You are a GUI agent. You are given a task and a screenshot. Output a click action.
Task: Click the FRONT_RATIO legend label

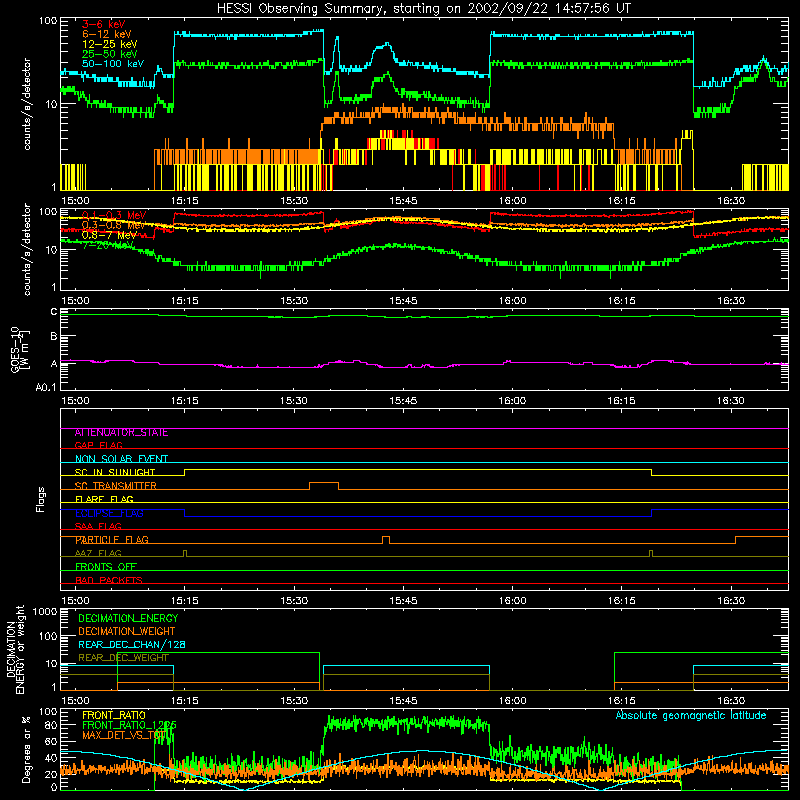pyautogui.click(x=114, y=715)
